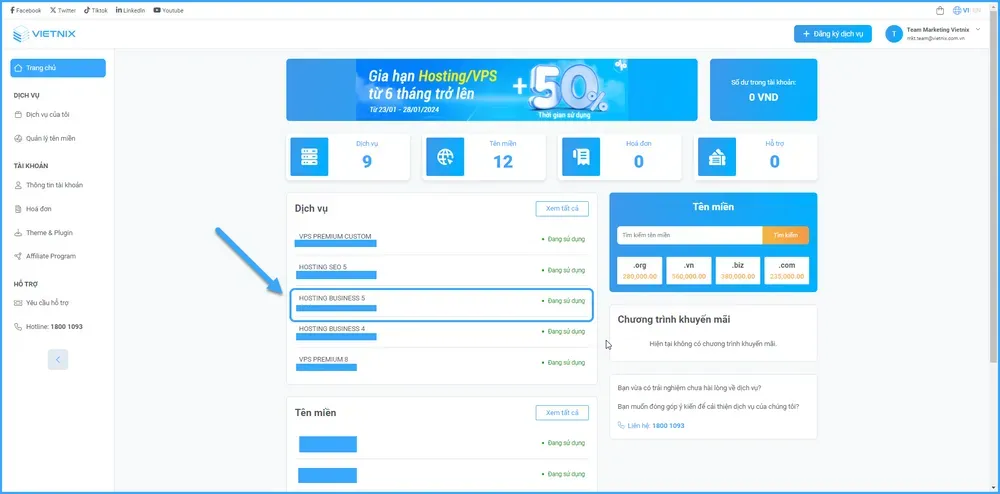Click the Hỗ trợ support stat icon

pos(716,157)
